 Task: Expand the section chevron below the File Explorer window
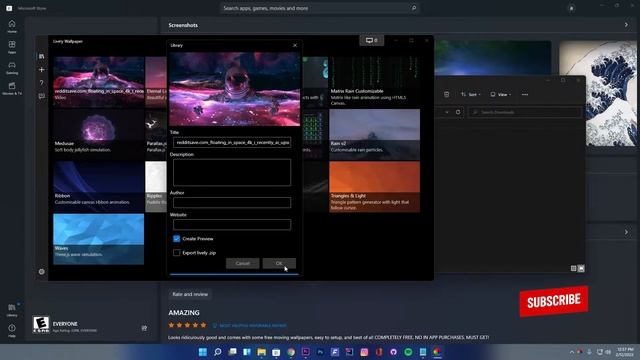626,232
